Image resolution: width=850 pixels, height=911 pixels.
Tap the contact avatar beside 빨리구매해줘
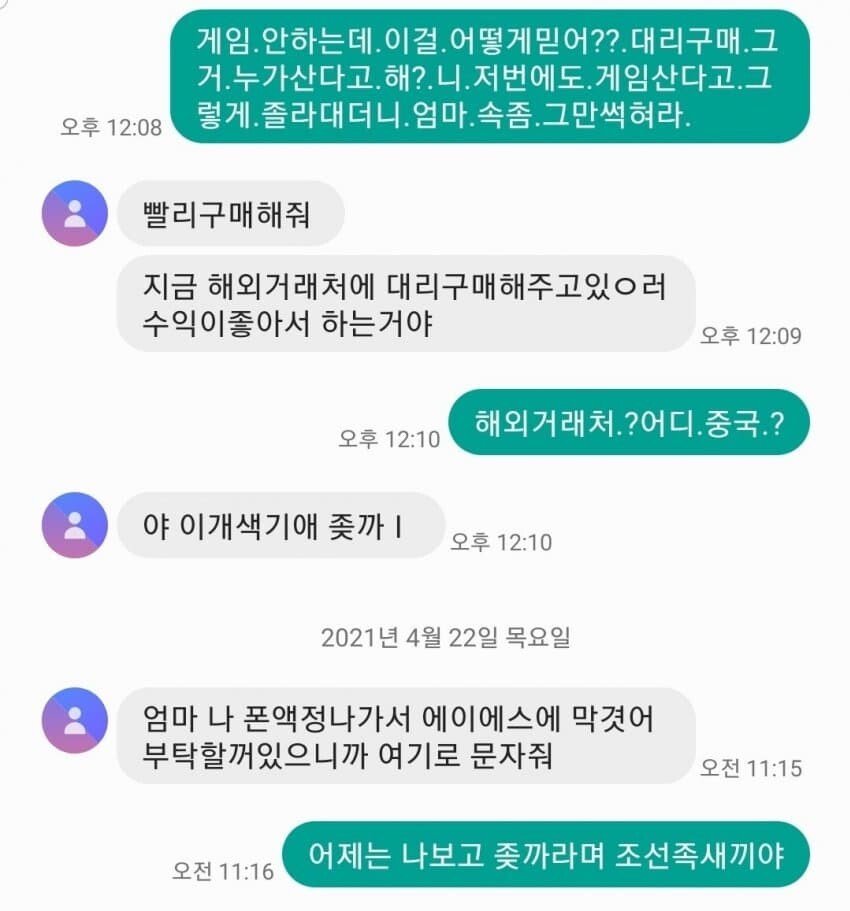(75, 214)
